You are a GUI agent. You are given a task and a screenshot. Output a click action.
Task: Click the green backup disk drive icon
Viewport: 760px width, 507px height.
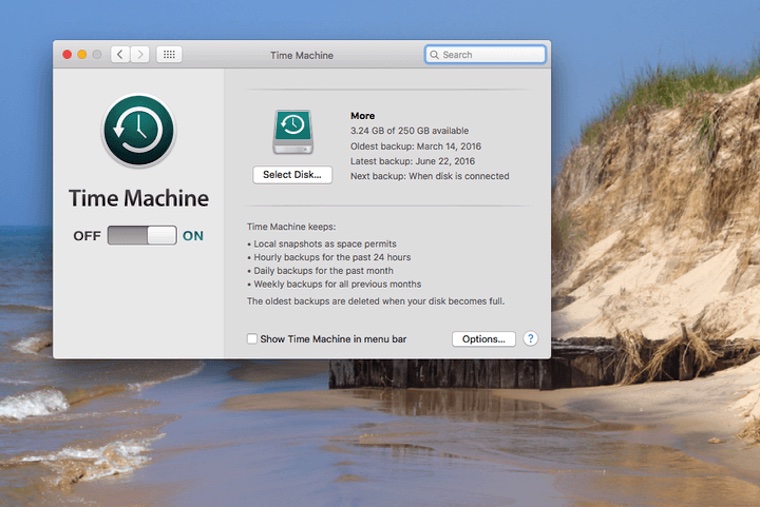(292, 132)
